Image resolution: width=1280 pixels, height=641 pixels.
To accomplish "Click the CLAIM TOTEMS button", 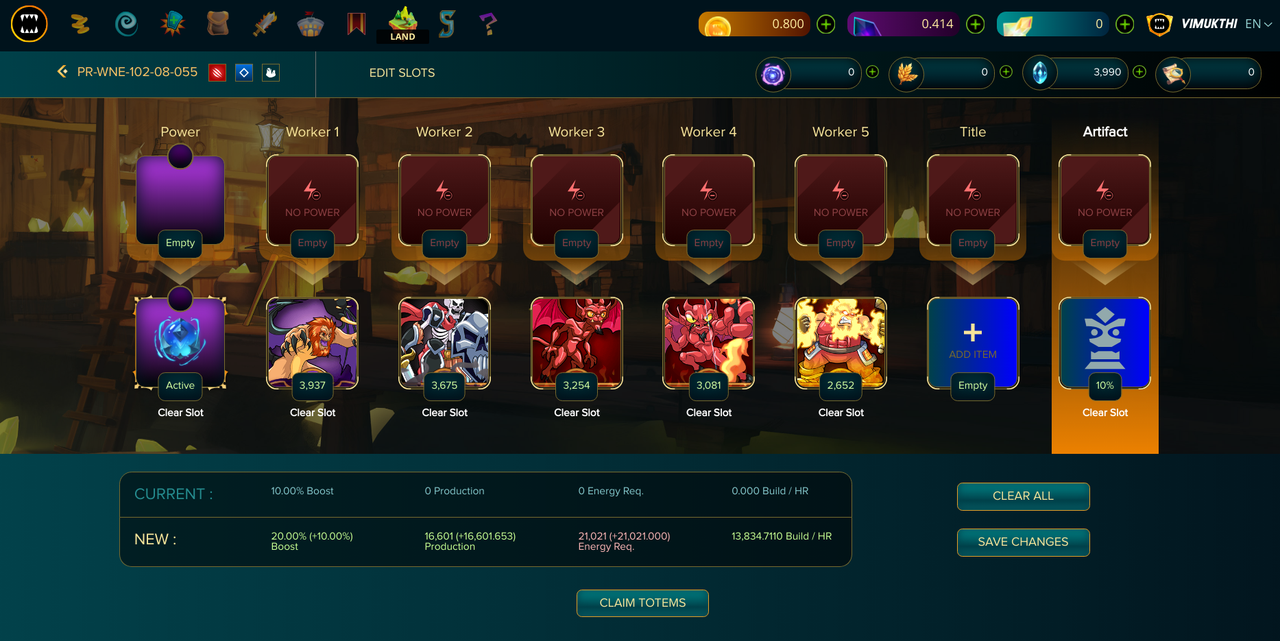I will pyautogui.click(x=642, y=603).
